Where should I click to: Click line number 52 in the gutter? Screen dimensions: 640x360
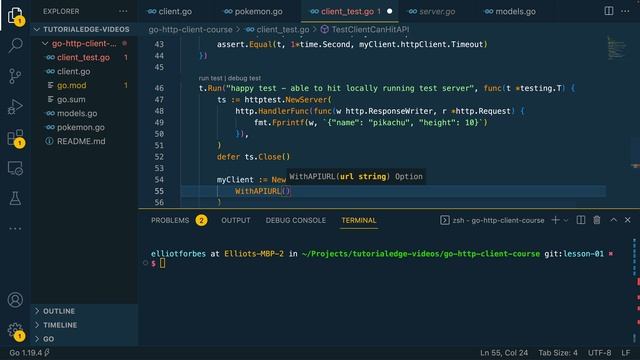[x=159, y=157]
